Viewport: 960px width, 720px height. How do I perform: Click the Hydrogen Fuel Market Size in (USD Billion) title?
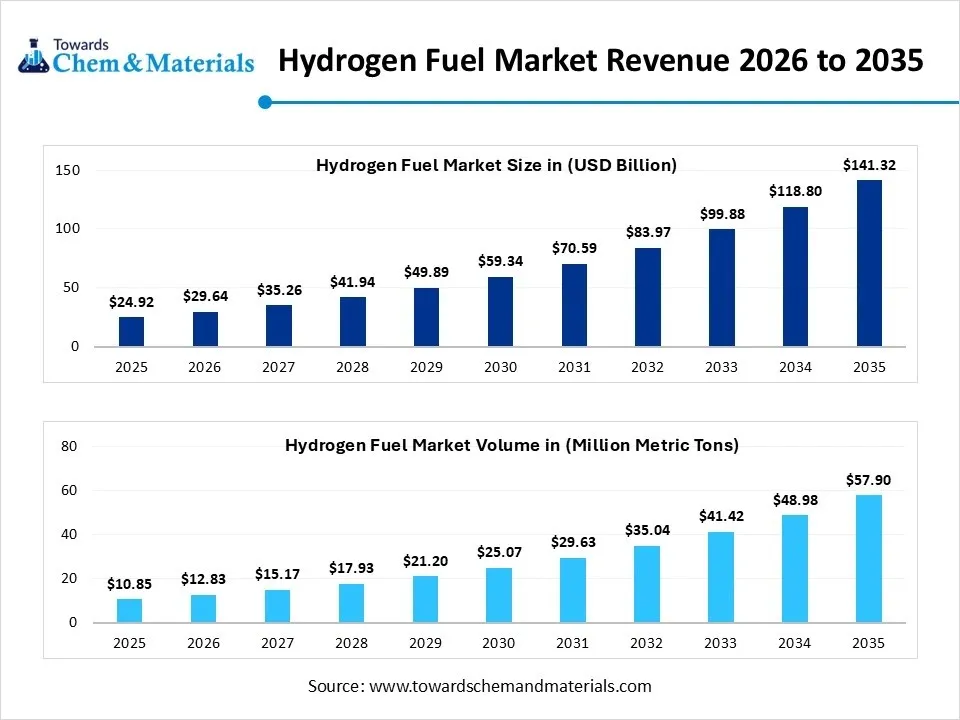click(x=497, y=165)
